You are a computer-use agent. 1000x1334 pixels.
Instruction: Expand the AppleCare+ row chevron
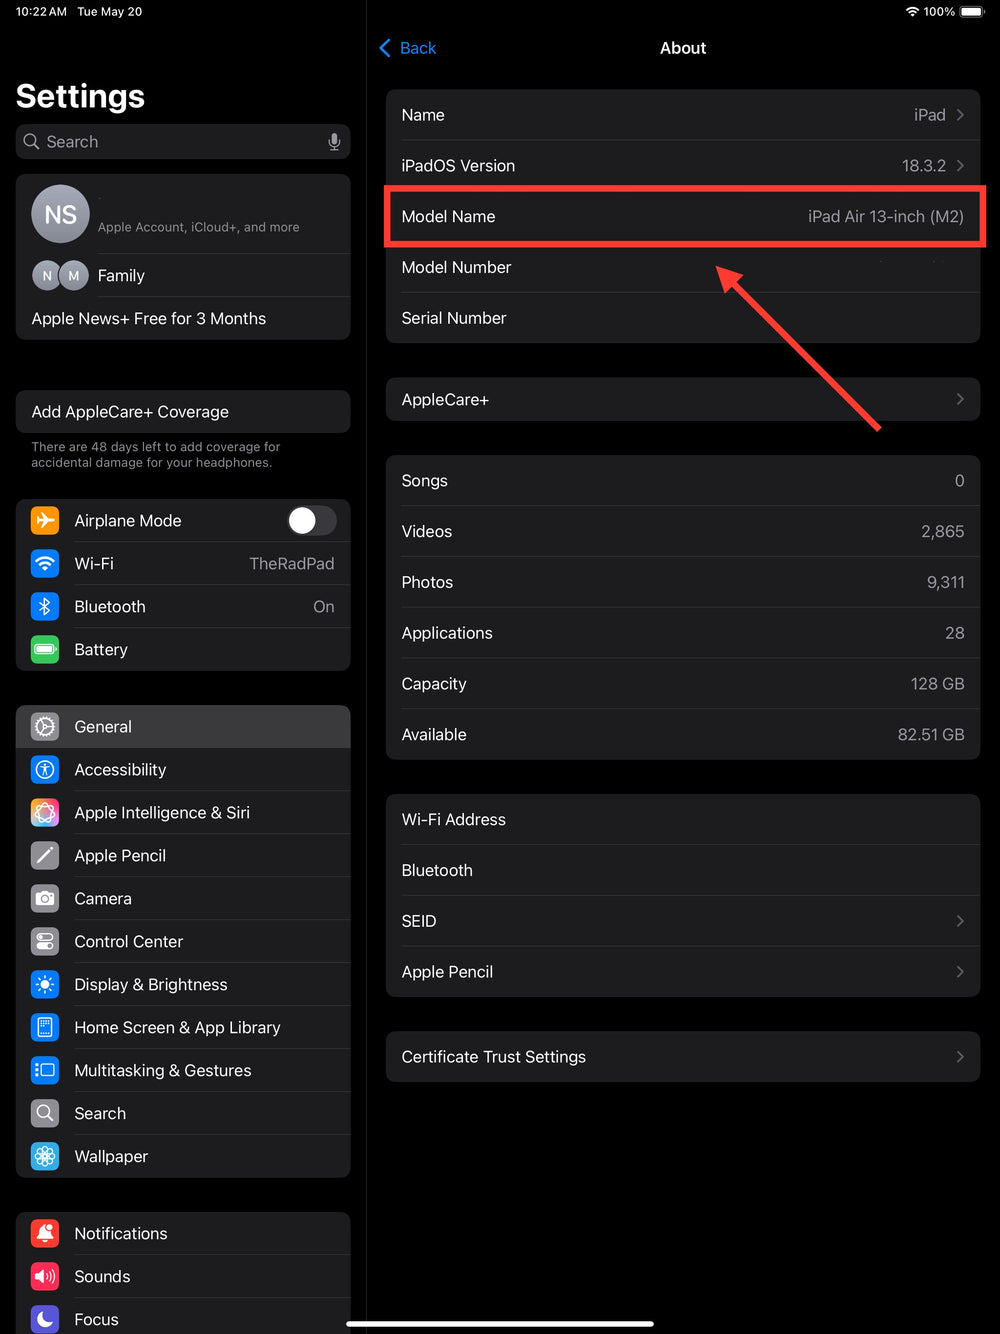pyautogui.click(x=960, y=400)
